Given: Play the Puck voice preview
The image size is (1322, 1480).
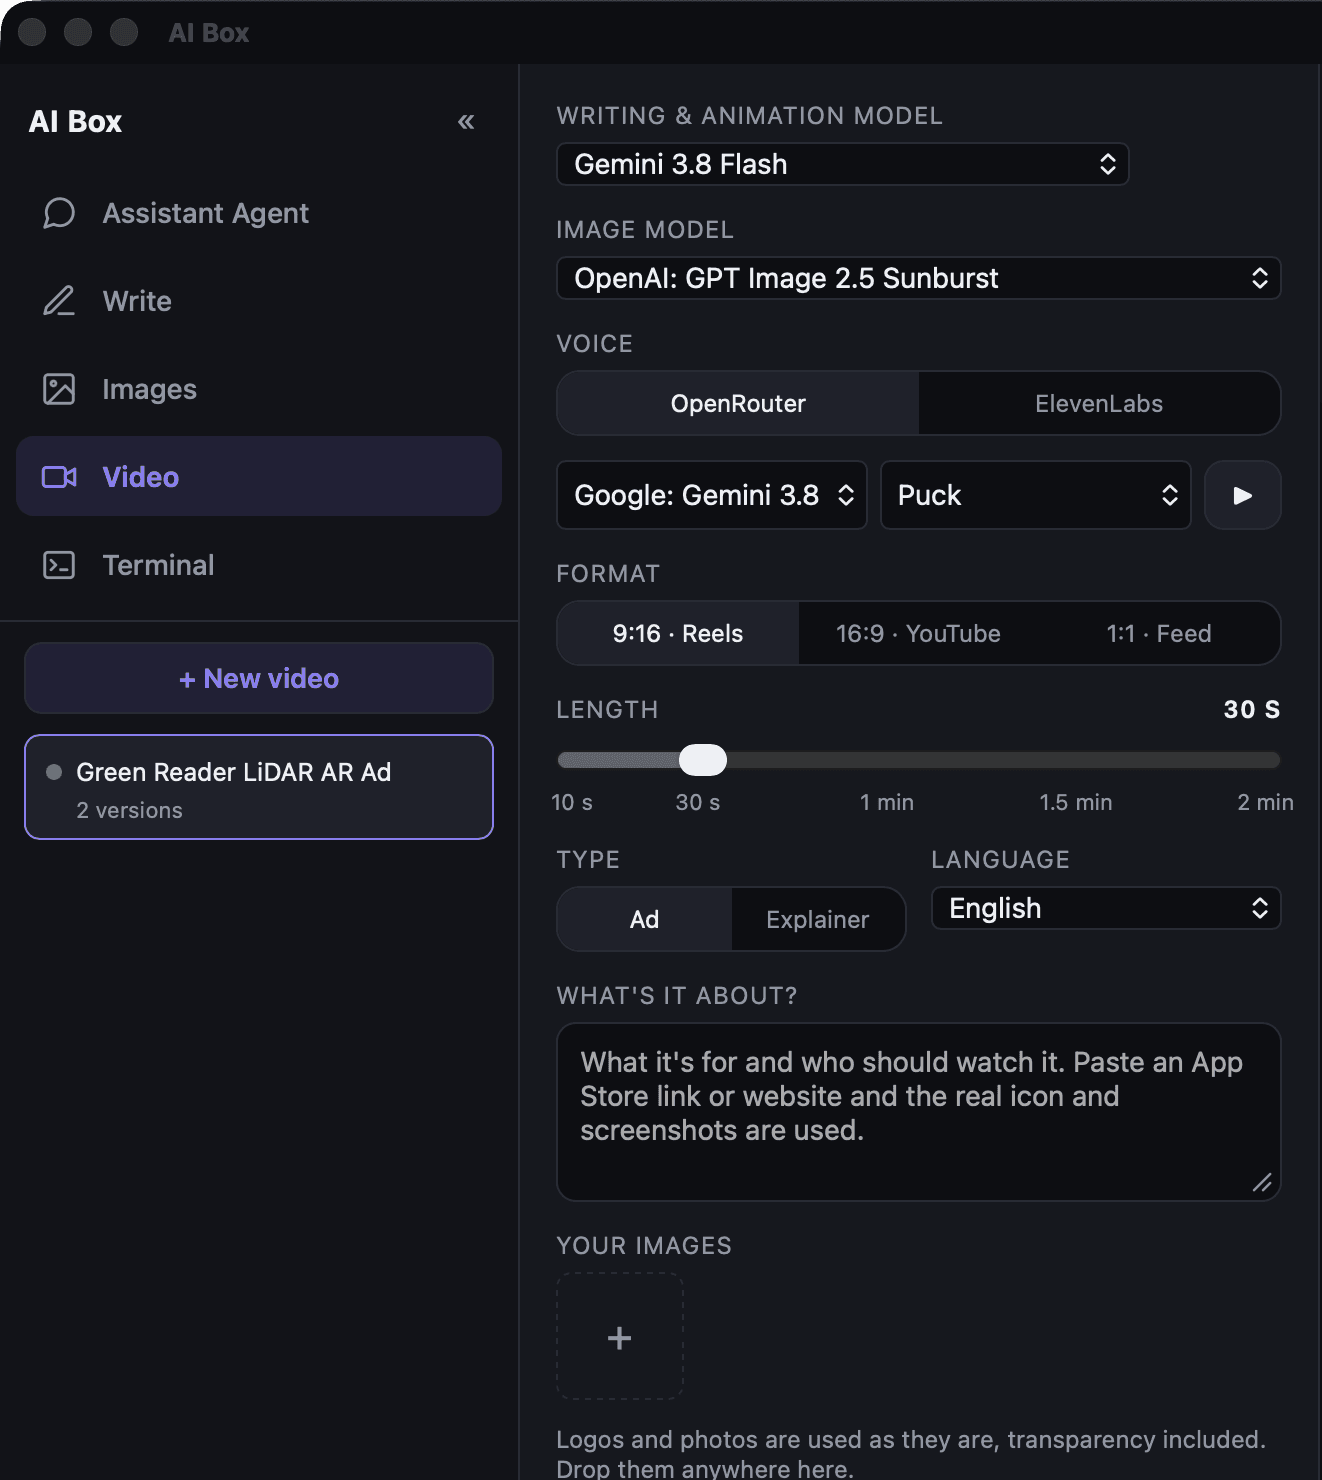Looking at the screenshot, I should [x=1243, y=495].
